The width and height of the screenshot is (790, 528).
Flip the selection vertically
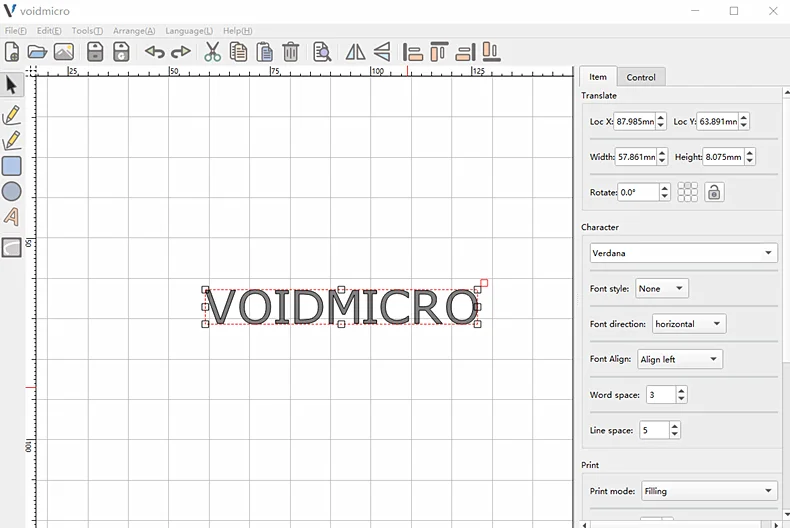(382, 52)
